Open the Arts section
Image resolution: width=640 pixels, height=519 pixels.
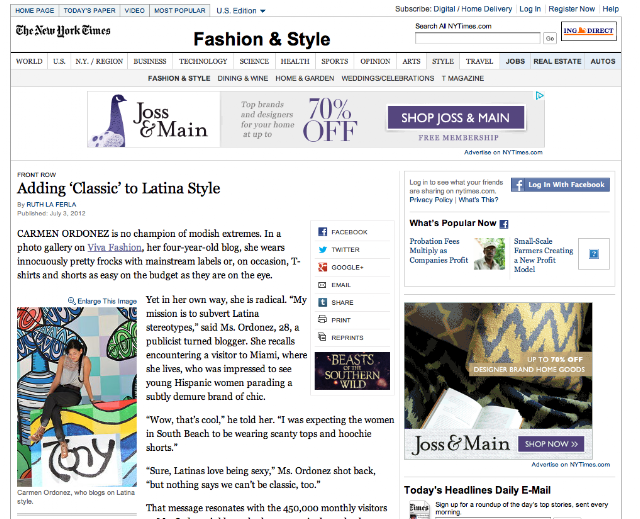(411, 61)
